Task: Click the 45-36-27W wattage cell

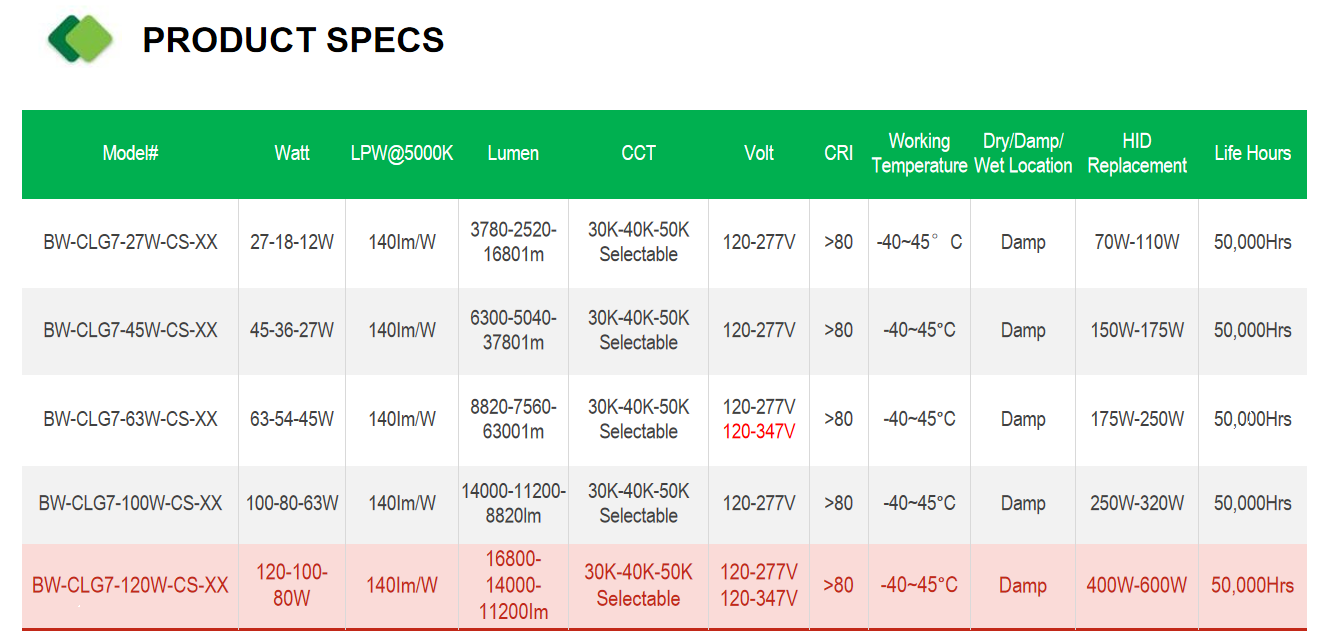Action: tap(292, 330)
